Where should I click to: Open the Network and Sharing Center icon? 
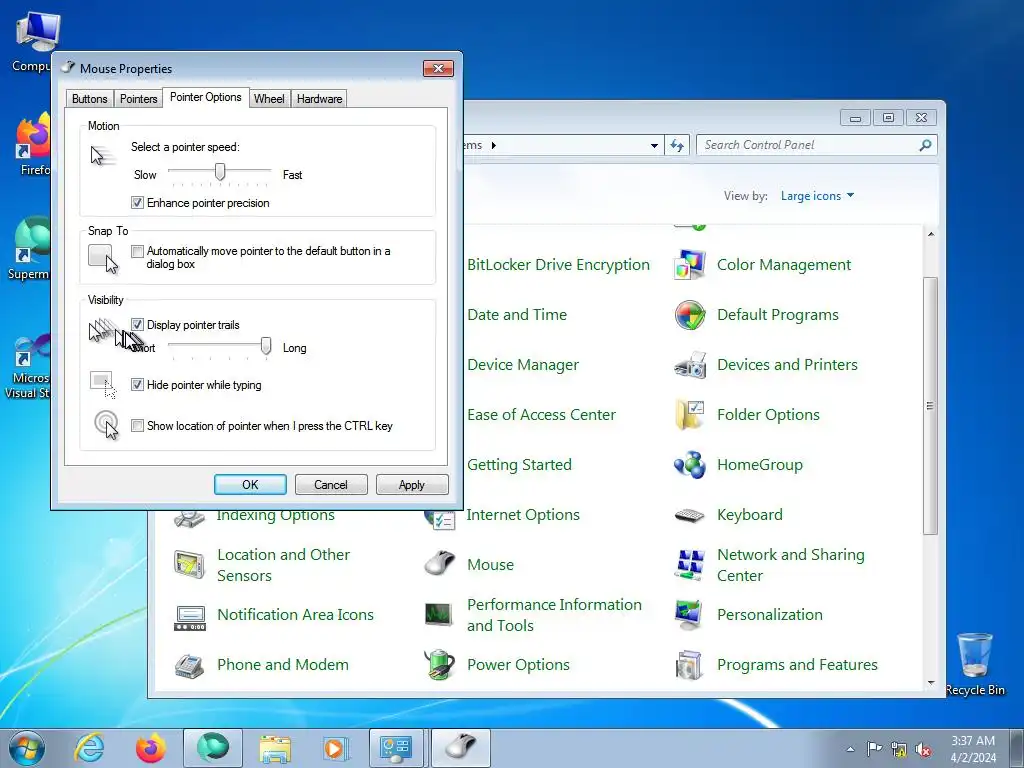(690, 565)
